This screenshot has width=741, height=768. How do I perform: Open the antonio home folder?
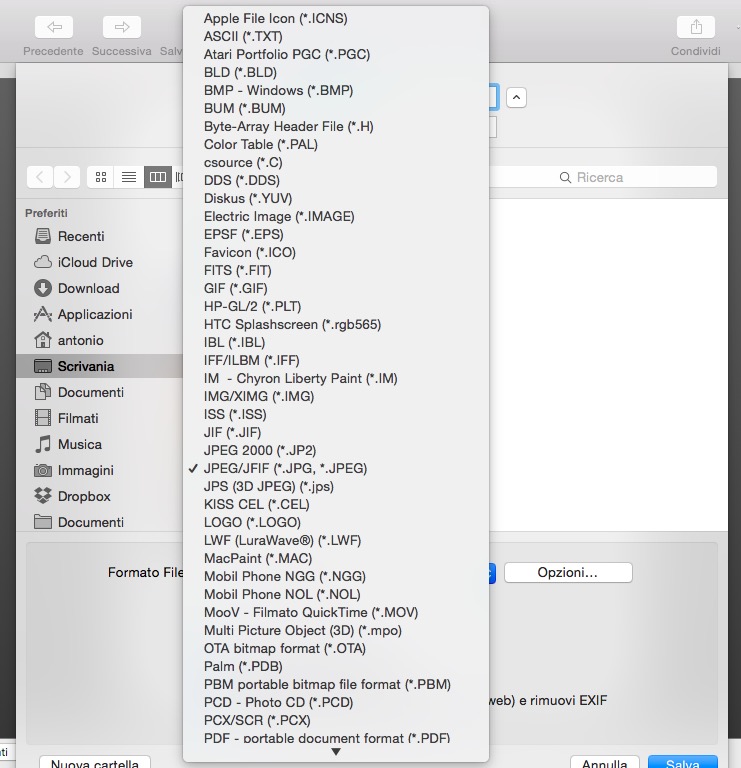[99, 340]
